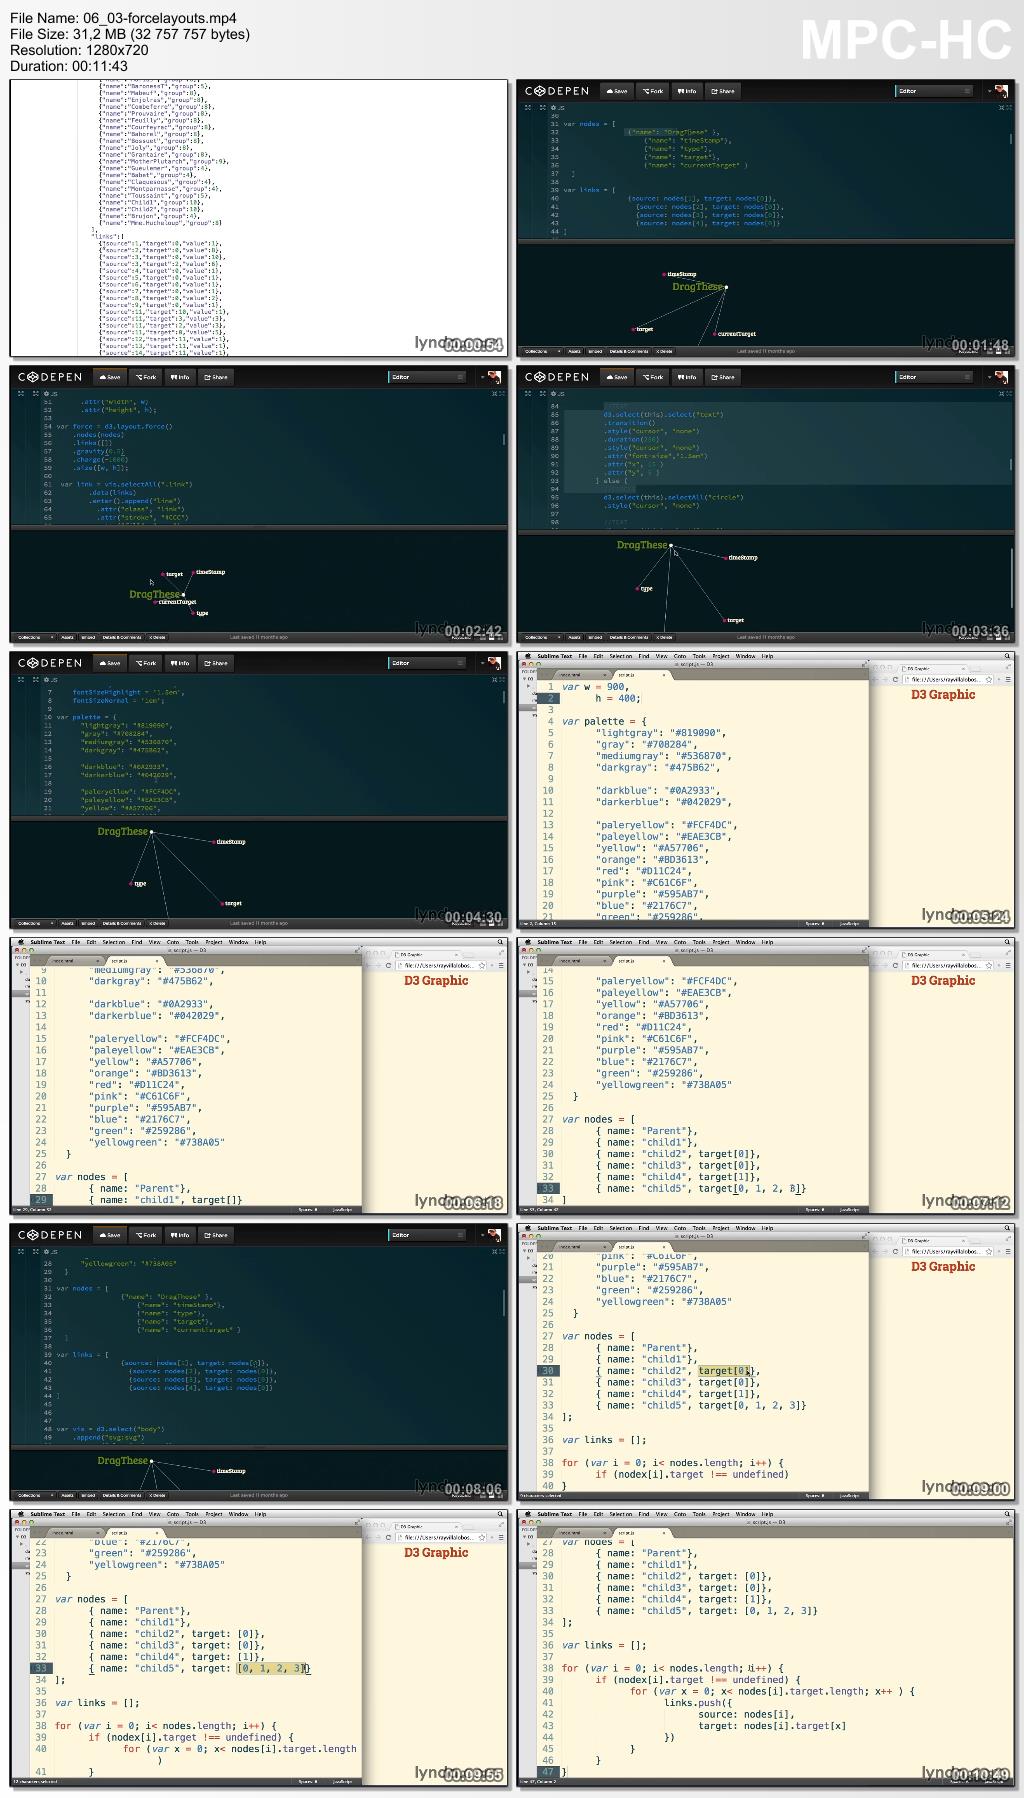Click CodePen logo in the 00:02:42 frame
1024x1798 pixels.
coord(51,377)
